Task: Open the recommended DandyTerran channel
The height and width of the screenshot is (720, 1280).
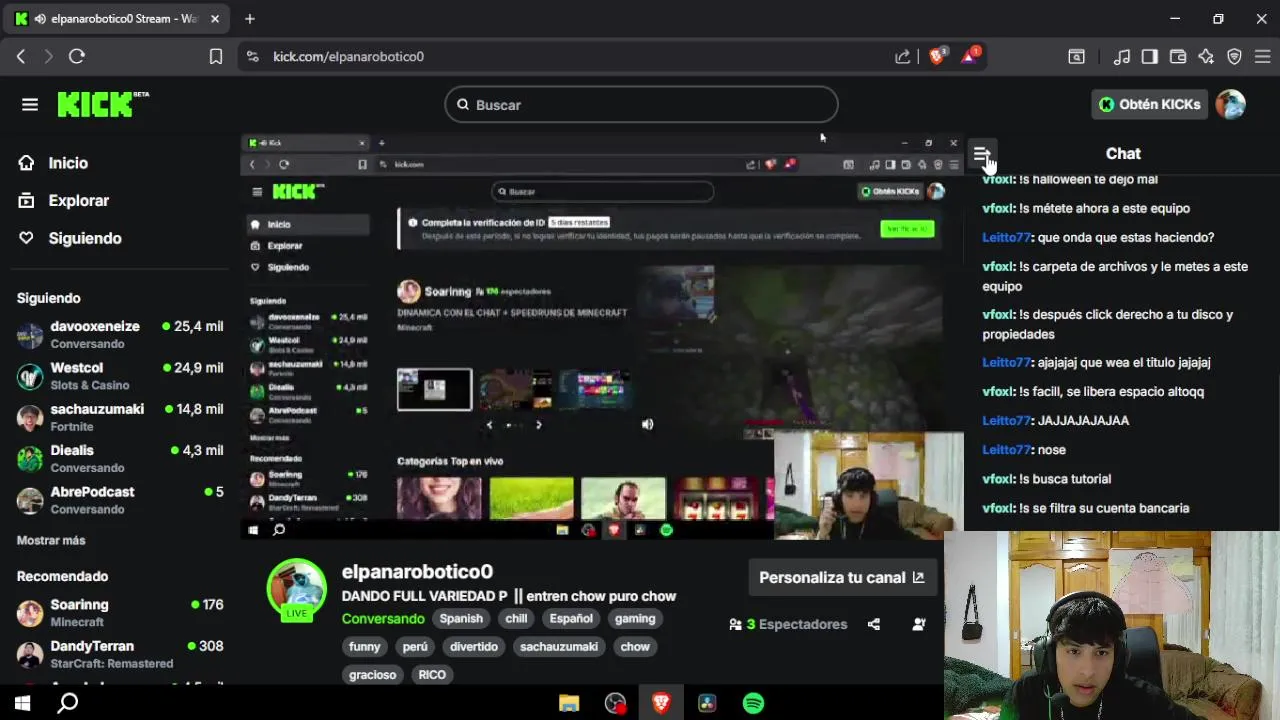Action: [x=120, y=654]
